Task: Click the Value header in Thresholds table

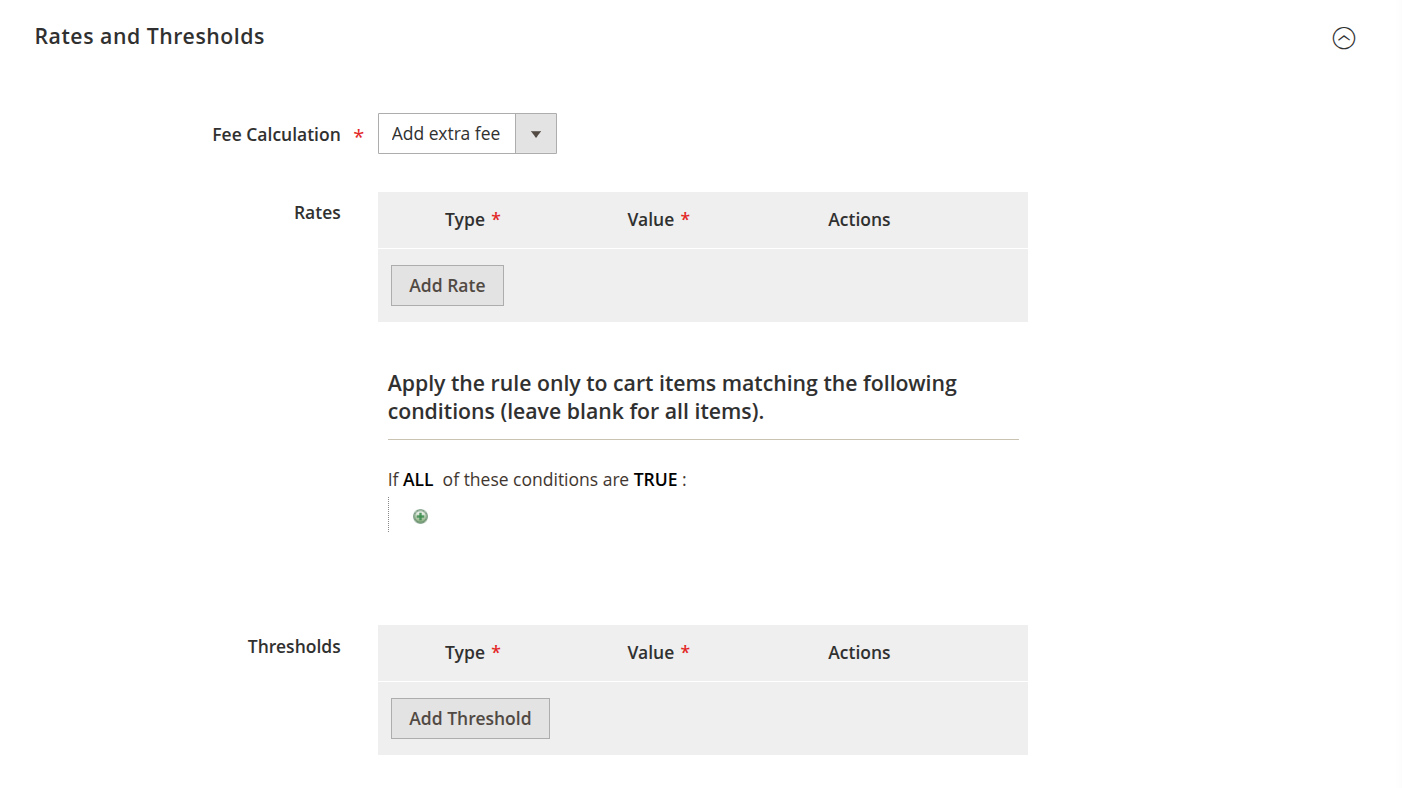Action: pyautogui.click(x=651, y=652)
